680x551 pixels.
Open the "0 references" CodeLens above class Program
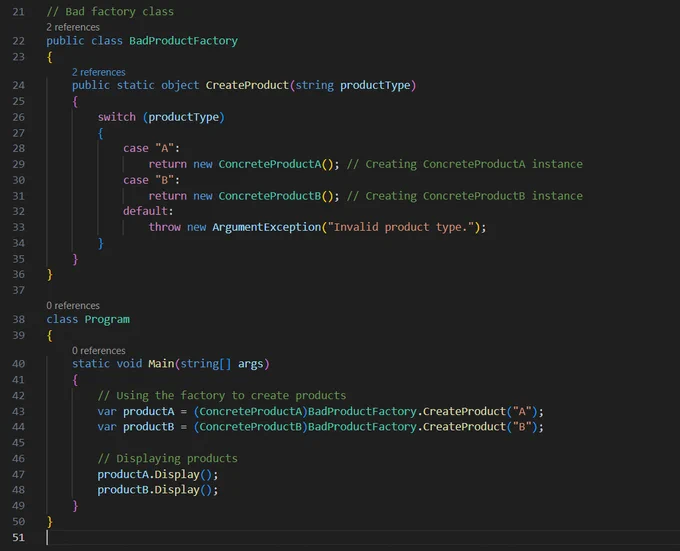[x=73, y=306]
